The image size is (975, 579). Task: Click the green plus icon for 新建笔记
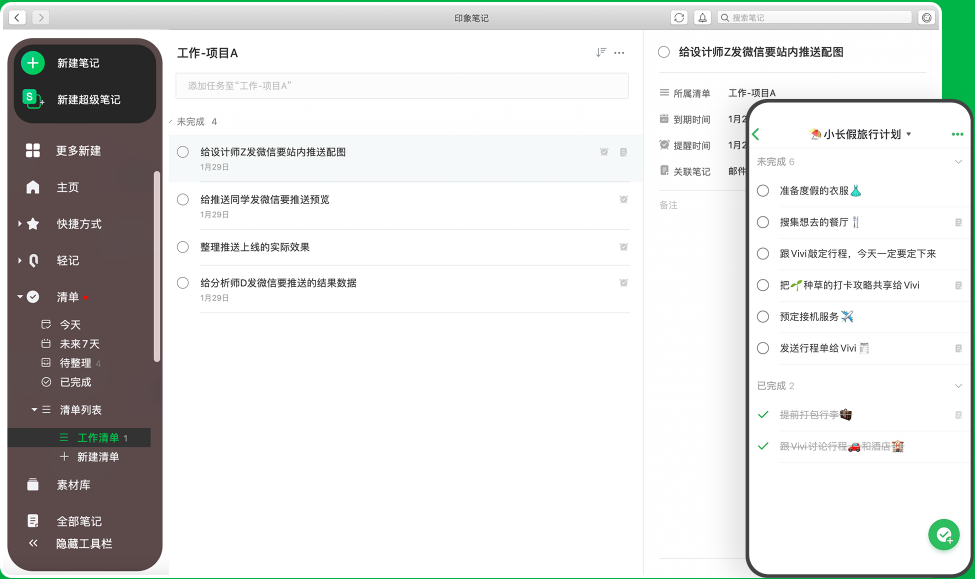pos(33,63)
